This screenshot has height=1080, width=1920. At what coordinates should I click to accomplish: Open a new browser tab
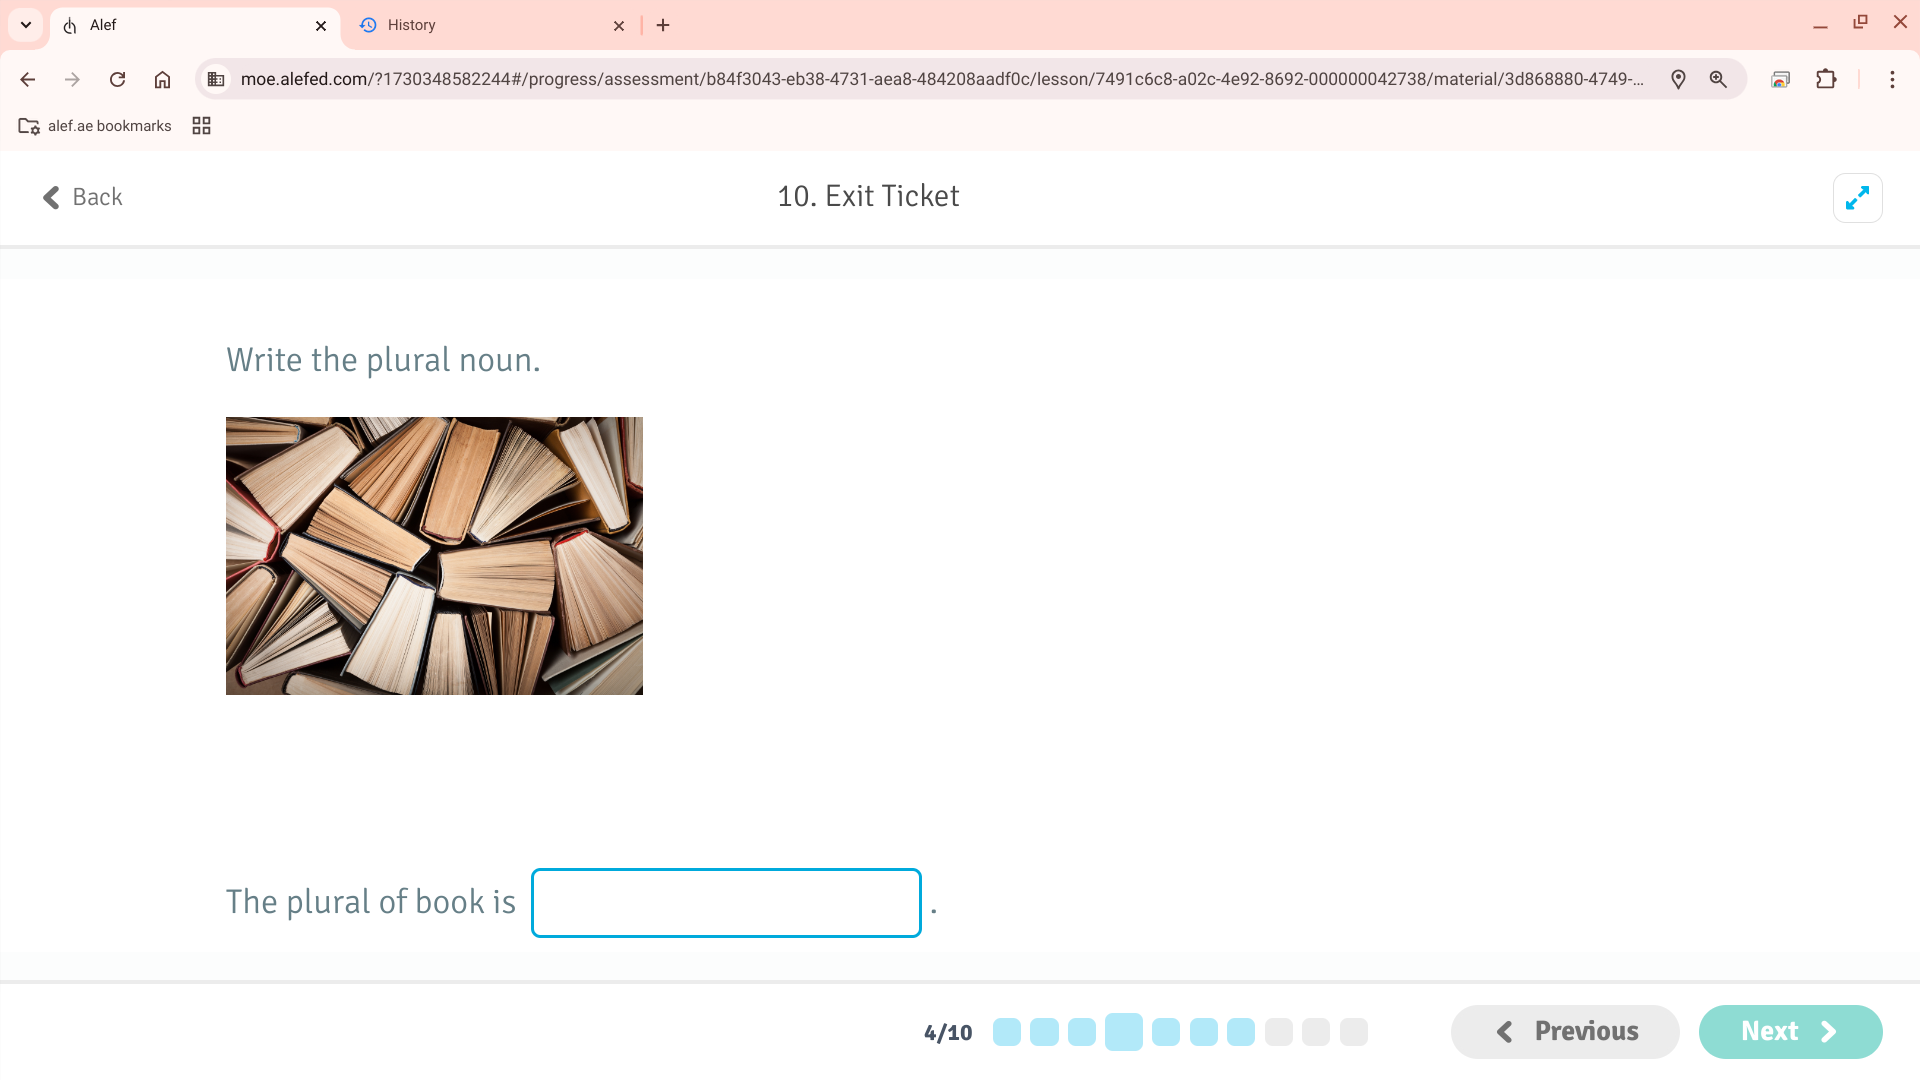click(663, 25)
